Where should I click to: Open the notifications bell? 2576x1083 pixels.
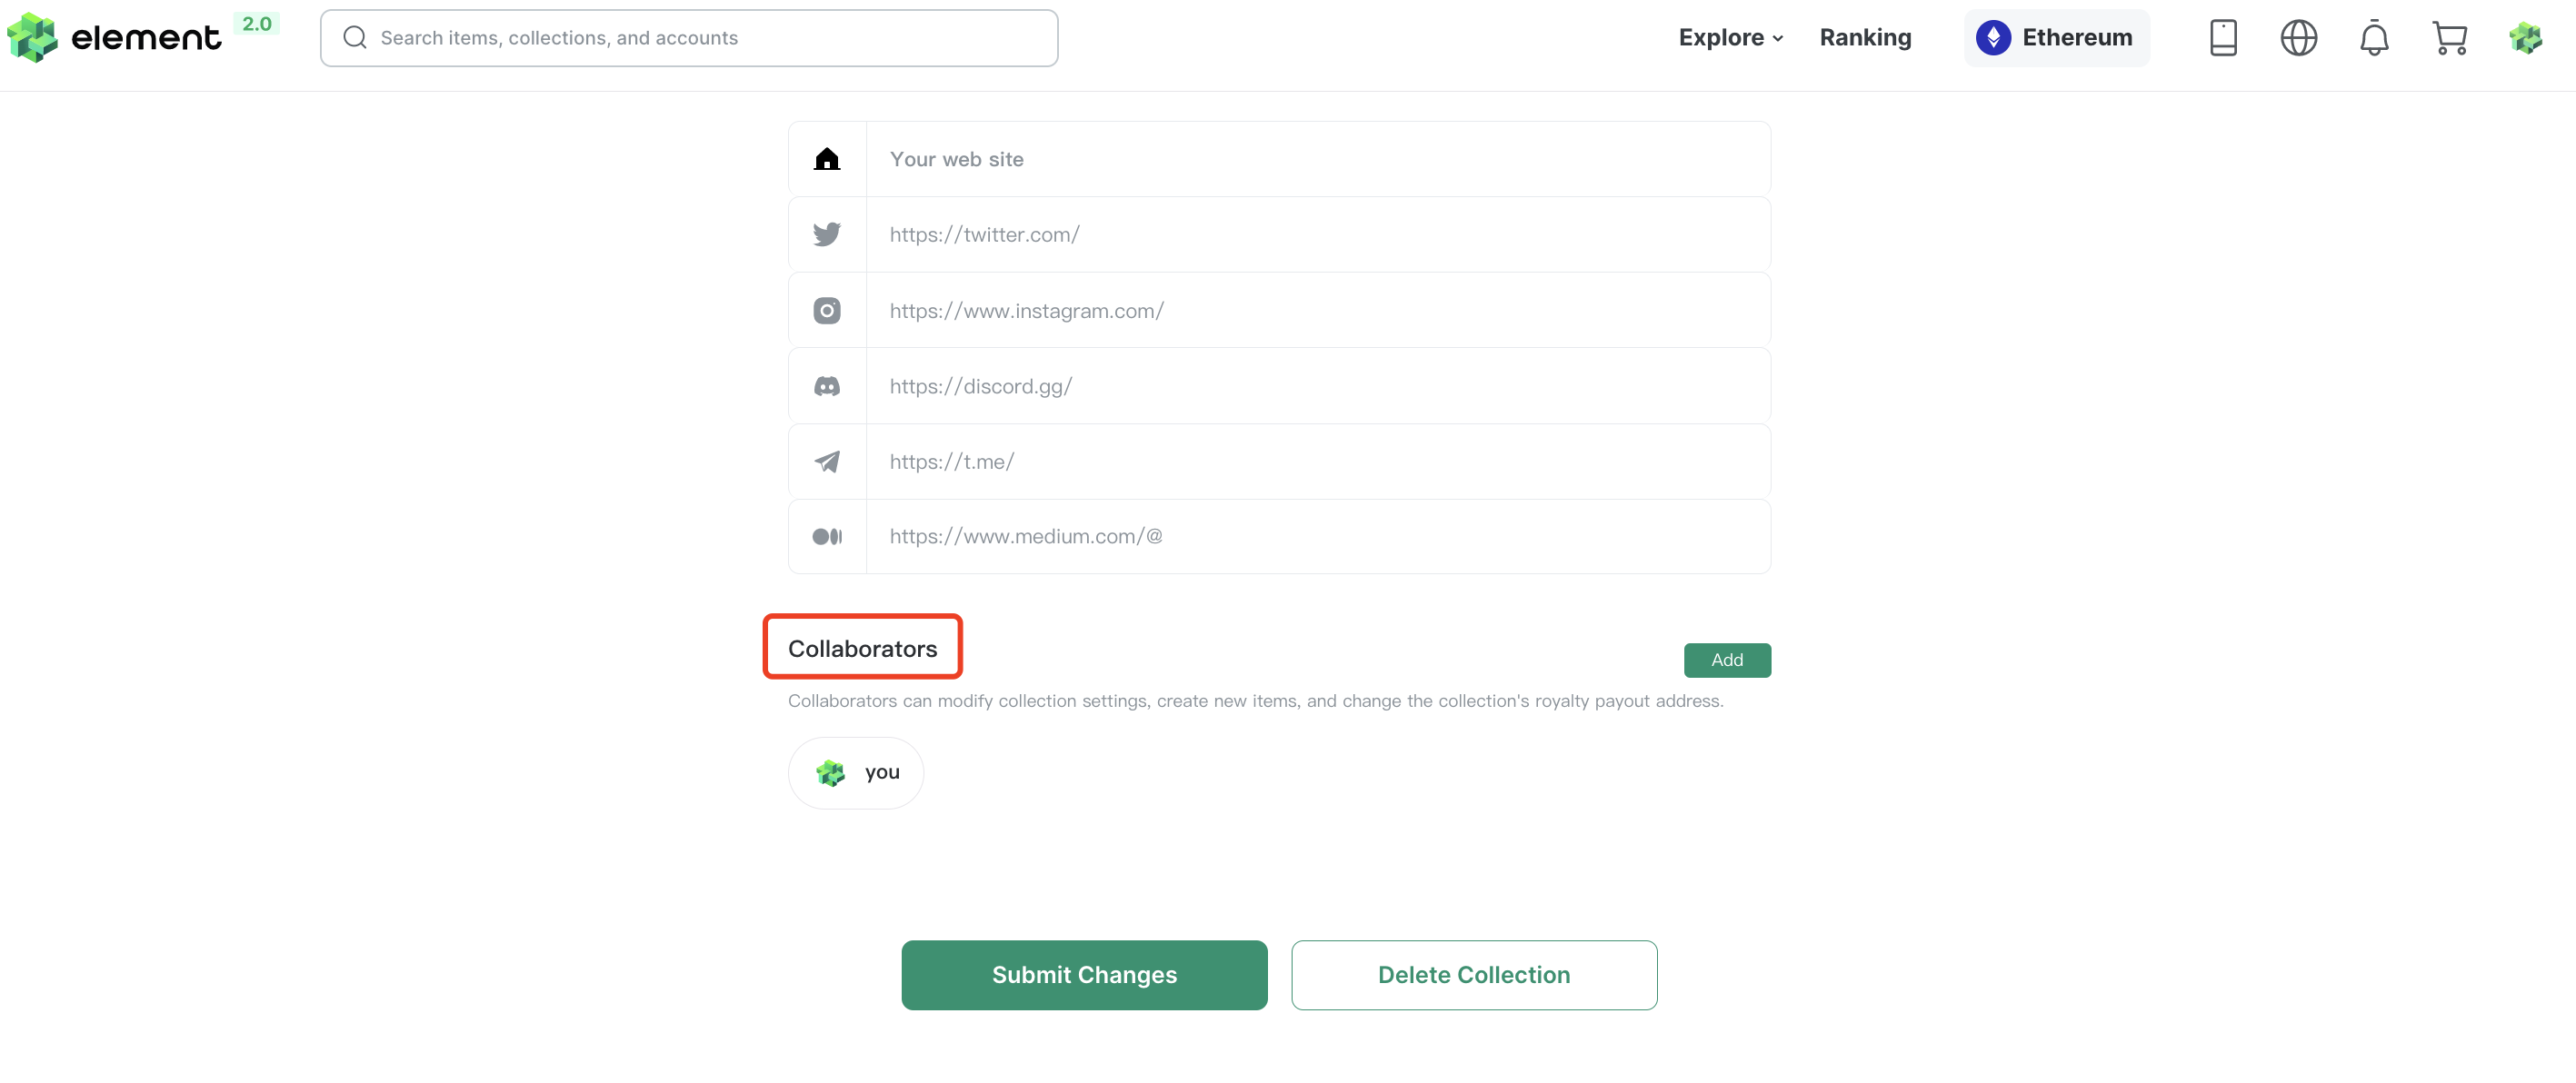coord(2374,38)
